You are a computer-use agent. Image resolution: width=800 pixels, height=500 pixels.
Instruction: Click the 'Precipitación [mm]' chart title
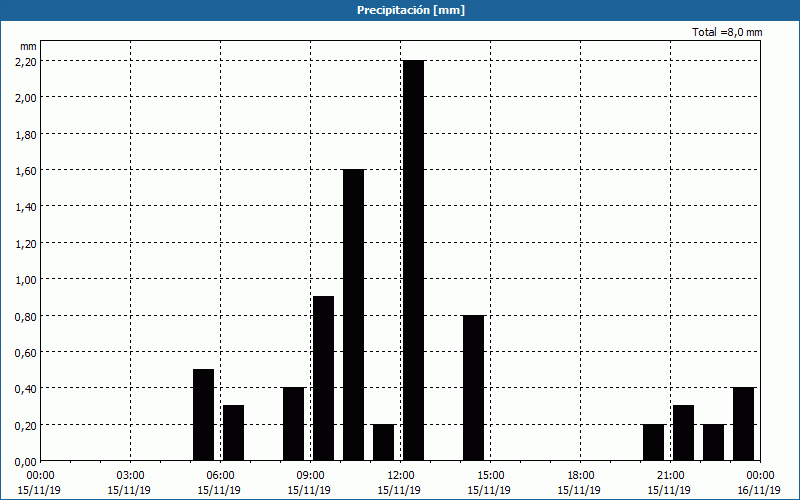point(411,10)
